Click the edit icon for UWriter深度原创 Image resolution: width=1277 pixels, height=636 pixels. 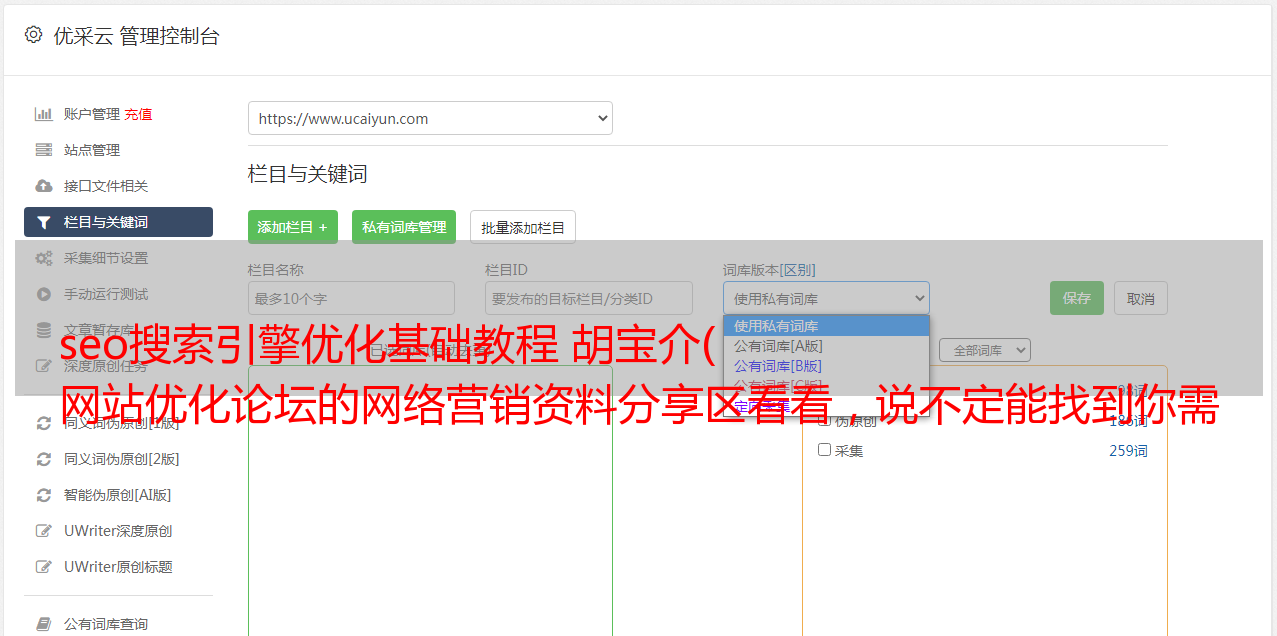click(x=44, y=531)
